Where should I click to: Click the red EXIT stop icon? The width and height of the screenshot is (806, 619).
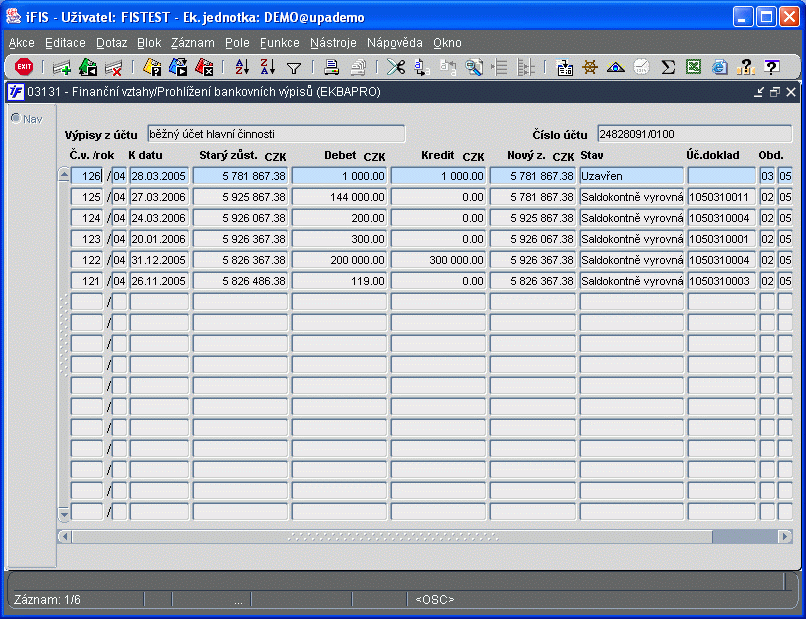pos(24,67)
